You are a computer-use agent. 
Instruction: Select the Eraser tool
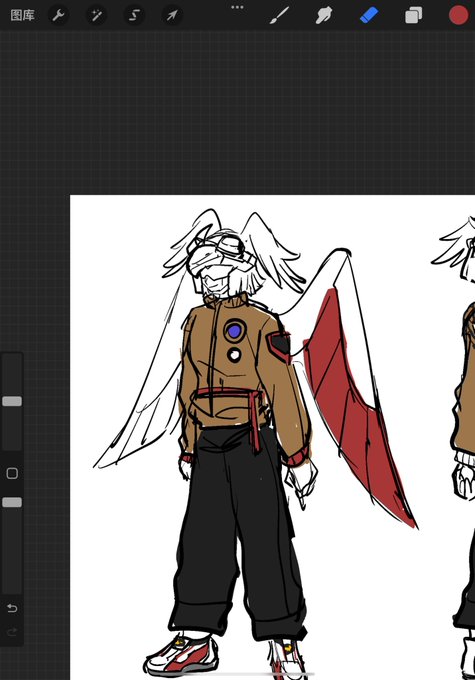[369, 16]
